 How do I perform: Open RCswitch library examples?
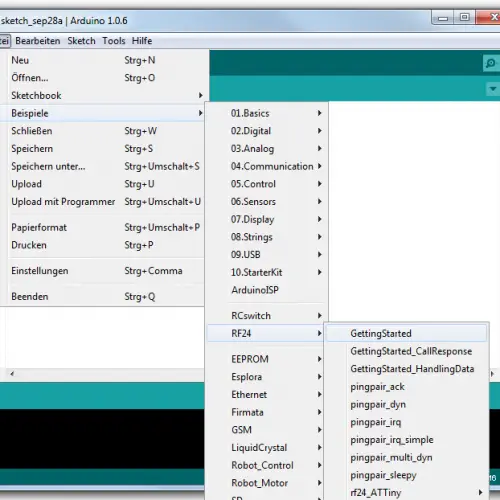(x=266, y=316)
